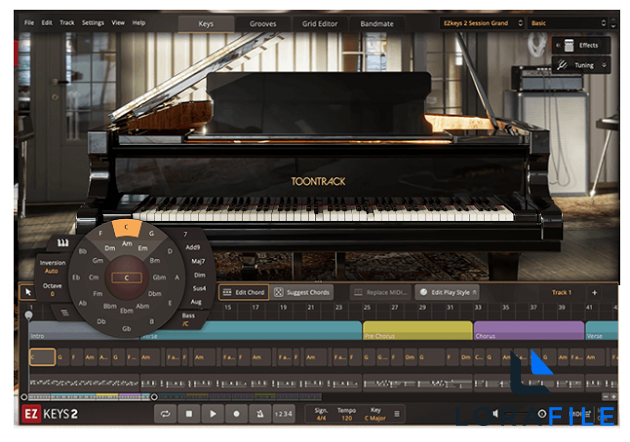Open the File menu
Screen dimensions: 630x442
tap(29, 23)
